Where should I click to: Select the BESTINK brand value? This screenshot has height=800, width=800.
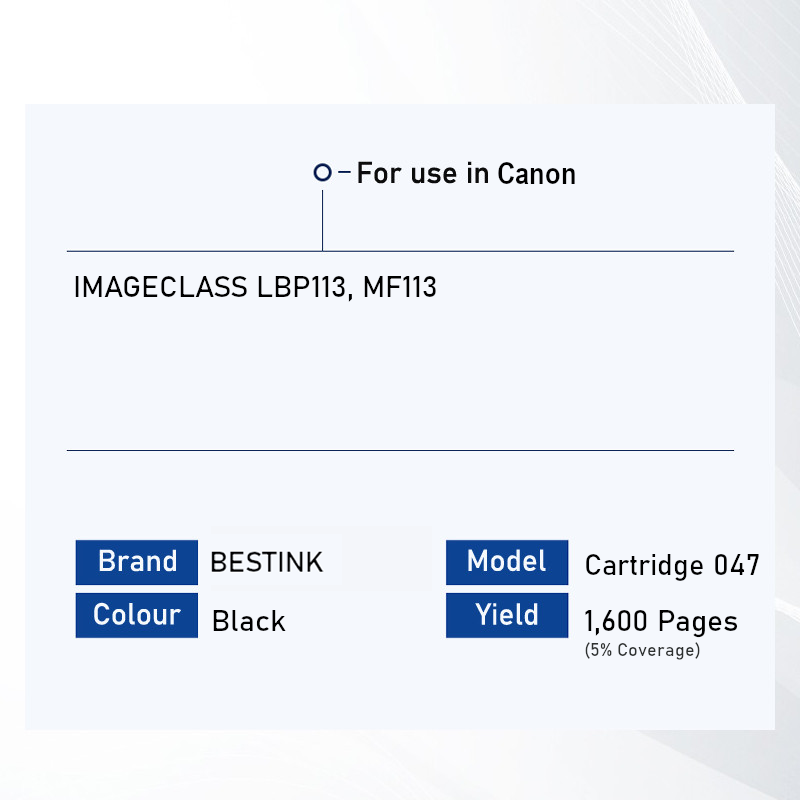tap(267, 562)
